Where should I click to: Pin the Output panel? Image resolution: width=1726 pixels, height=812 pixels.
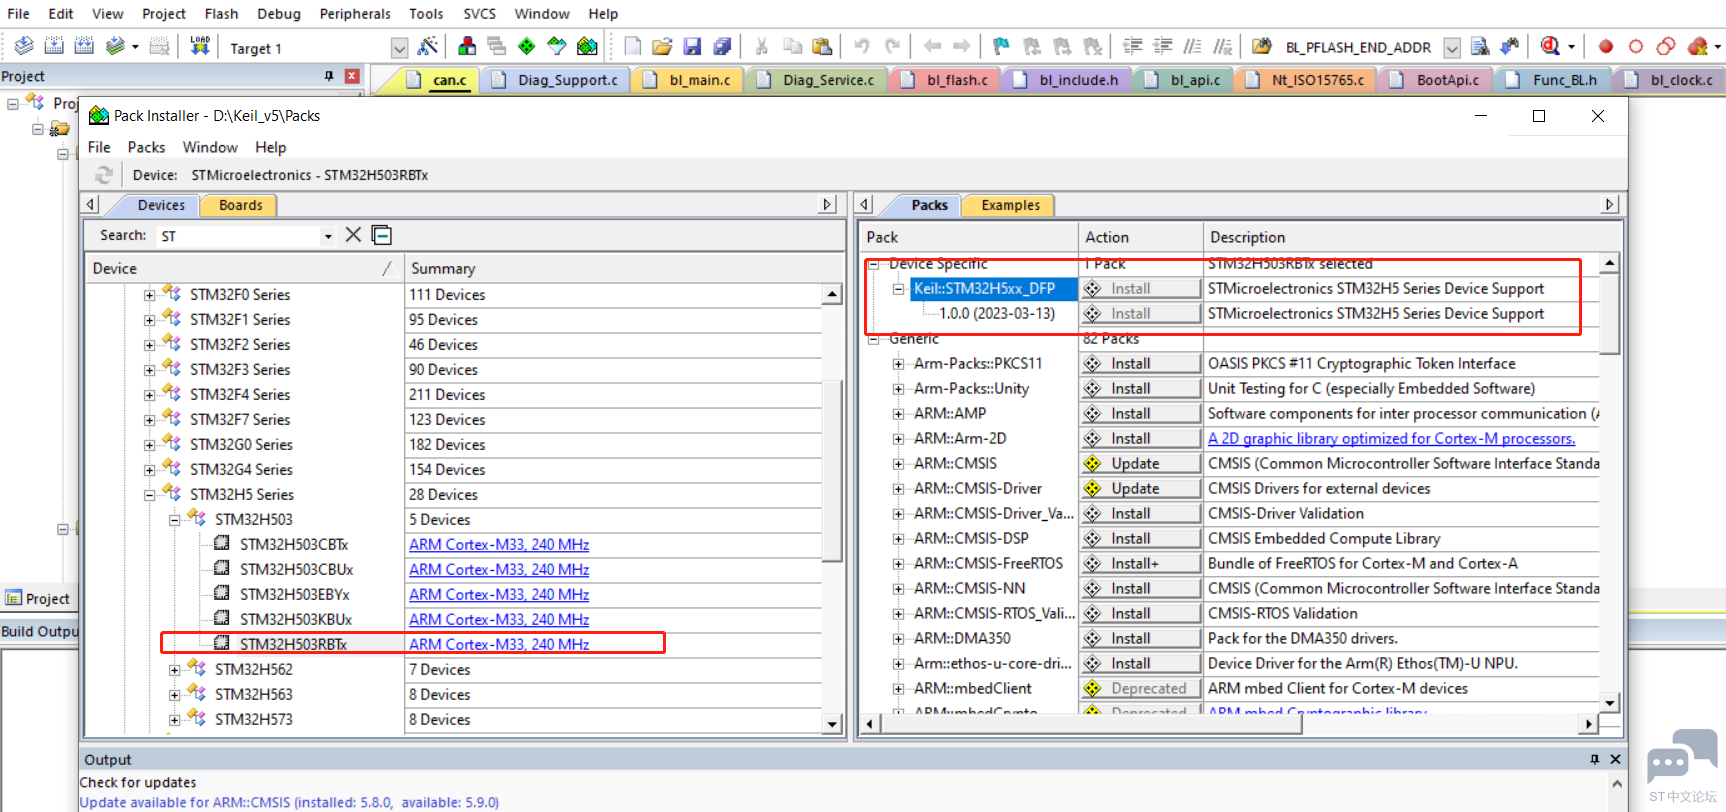(1594, 760)
